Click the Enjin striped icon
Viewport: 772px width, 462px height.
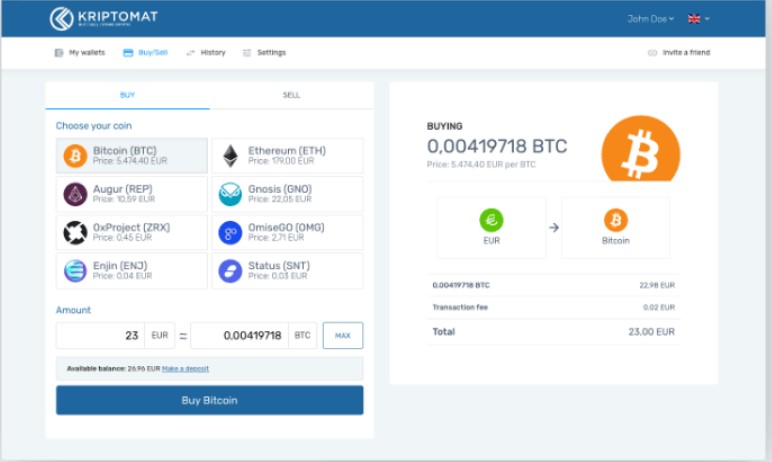[75, 271]
